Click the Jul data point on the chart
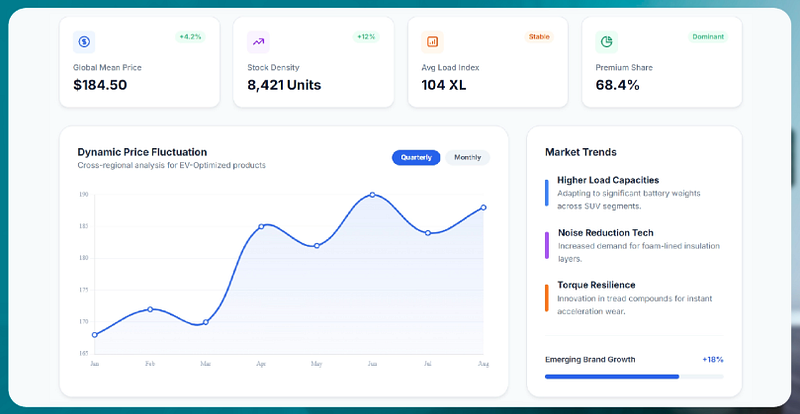The height and width of the screenshot is (414, 800). tap(428, 233)
